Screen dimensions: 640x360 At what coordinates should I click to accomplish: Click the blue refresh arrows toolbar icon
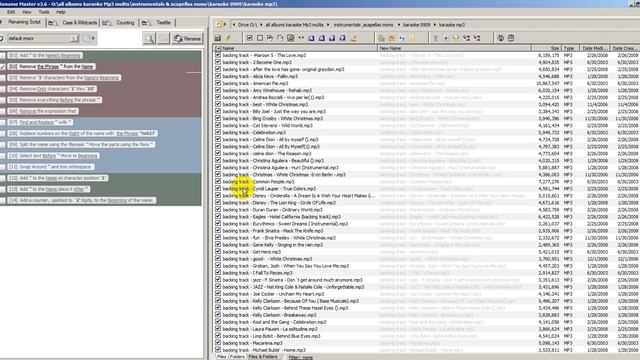point(402,38)
